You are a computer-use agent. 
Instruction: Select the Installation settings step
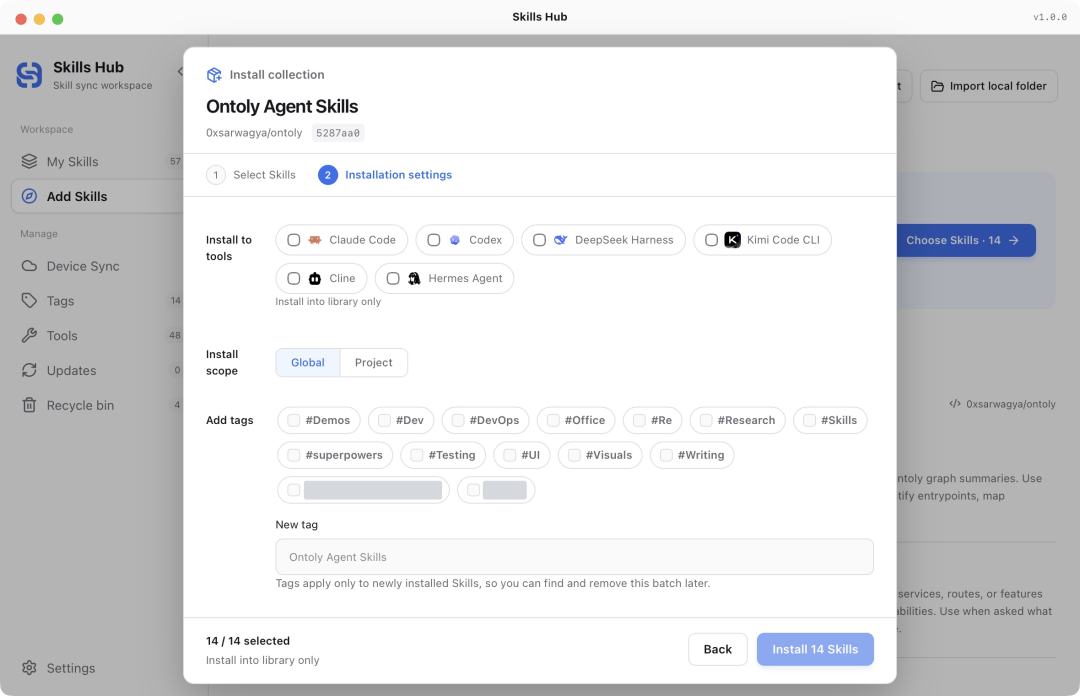(x=385, y=175)
